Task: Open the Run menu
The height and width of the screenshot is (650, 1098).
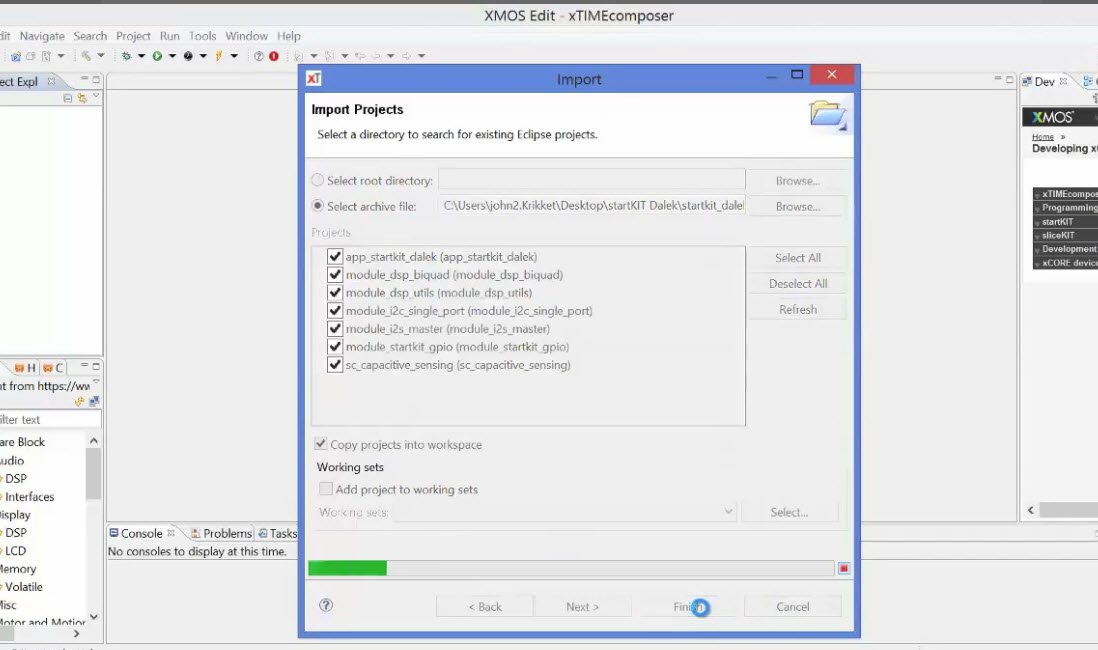Action: [169, 36]
